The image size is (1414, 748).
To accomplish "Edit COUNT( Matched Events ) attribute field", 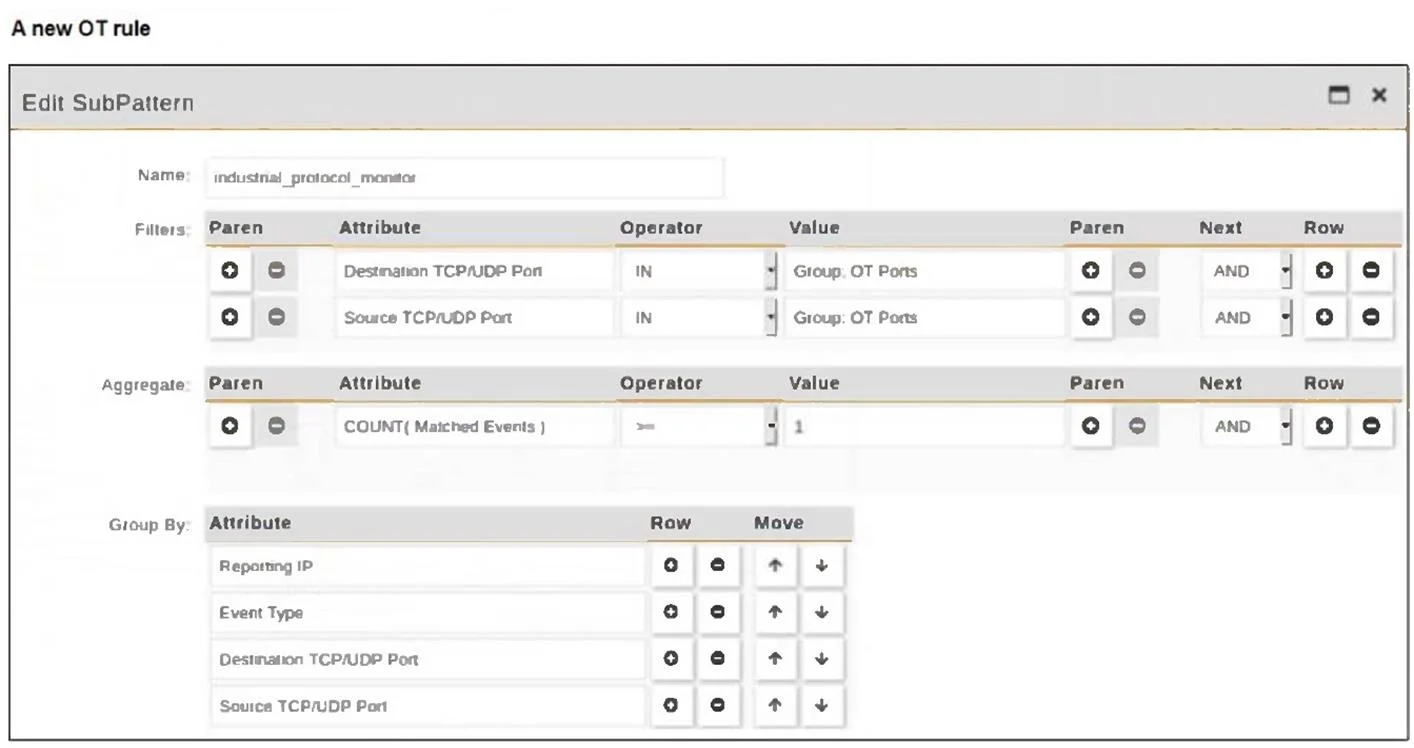I will coord(474,426).
